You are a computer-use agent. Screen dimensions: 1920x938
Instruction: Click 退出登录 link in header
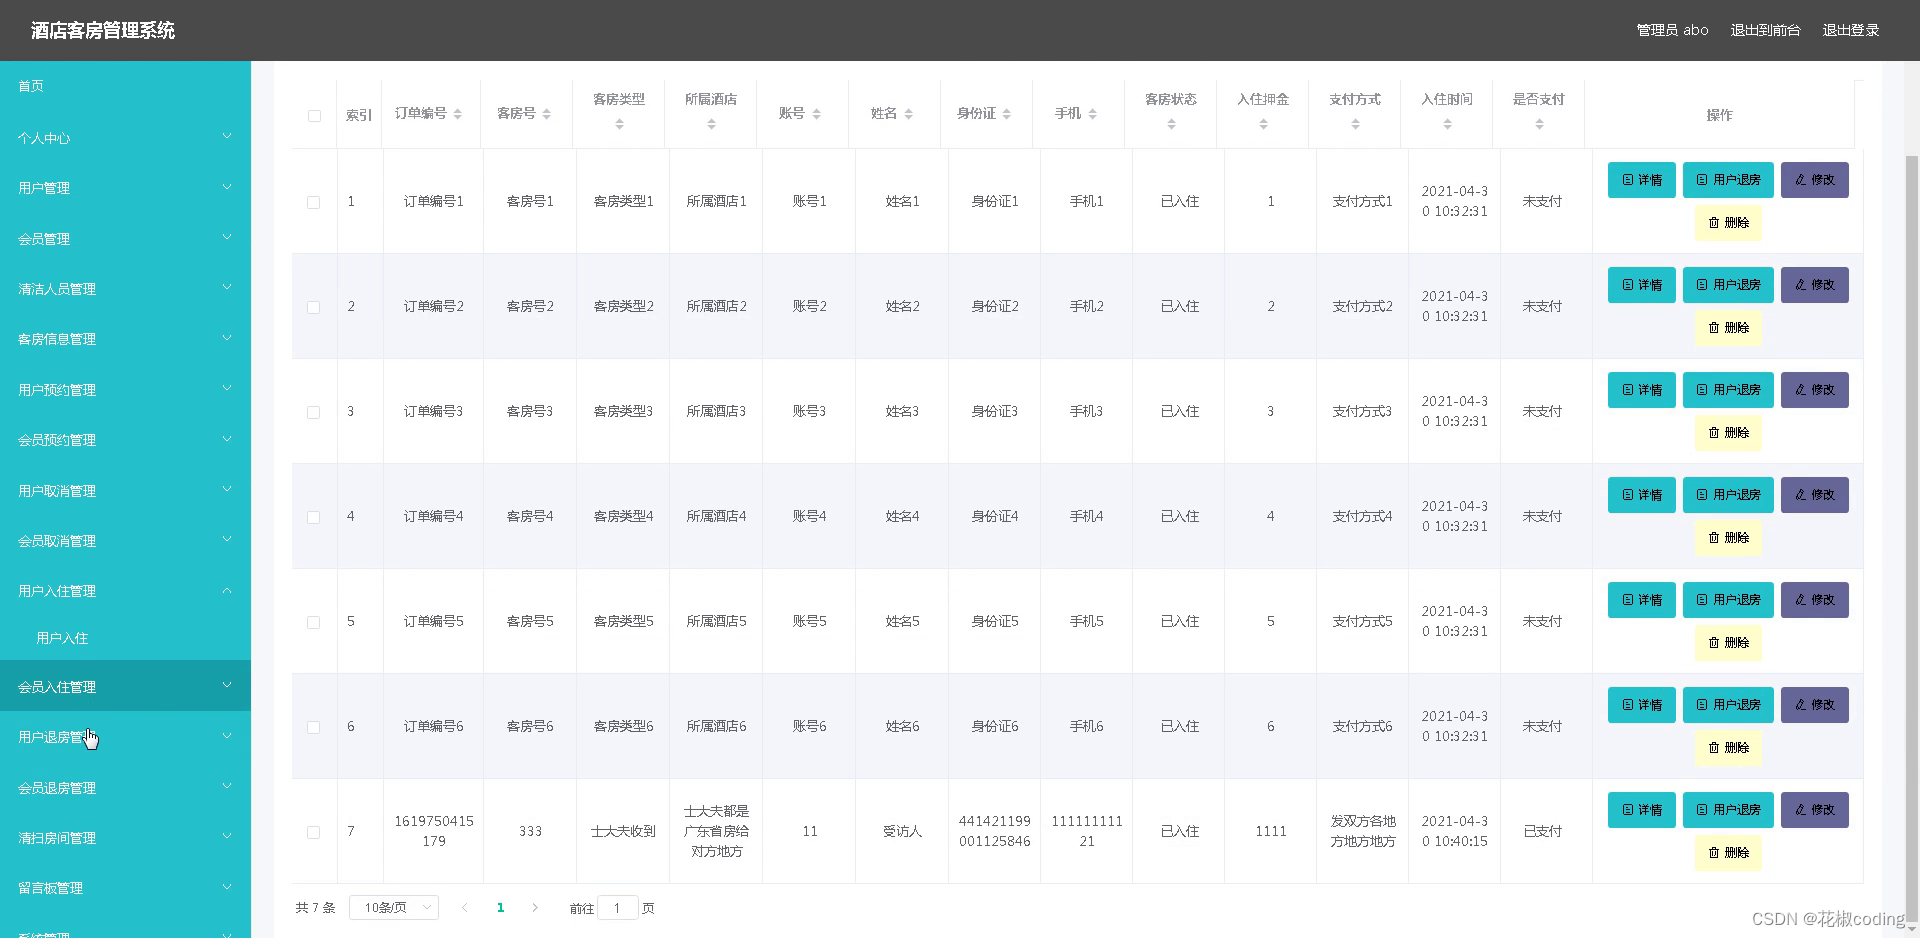[1850, 30]
